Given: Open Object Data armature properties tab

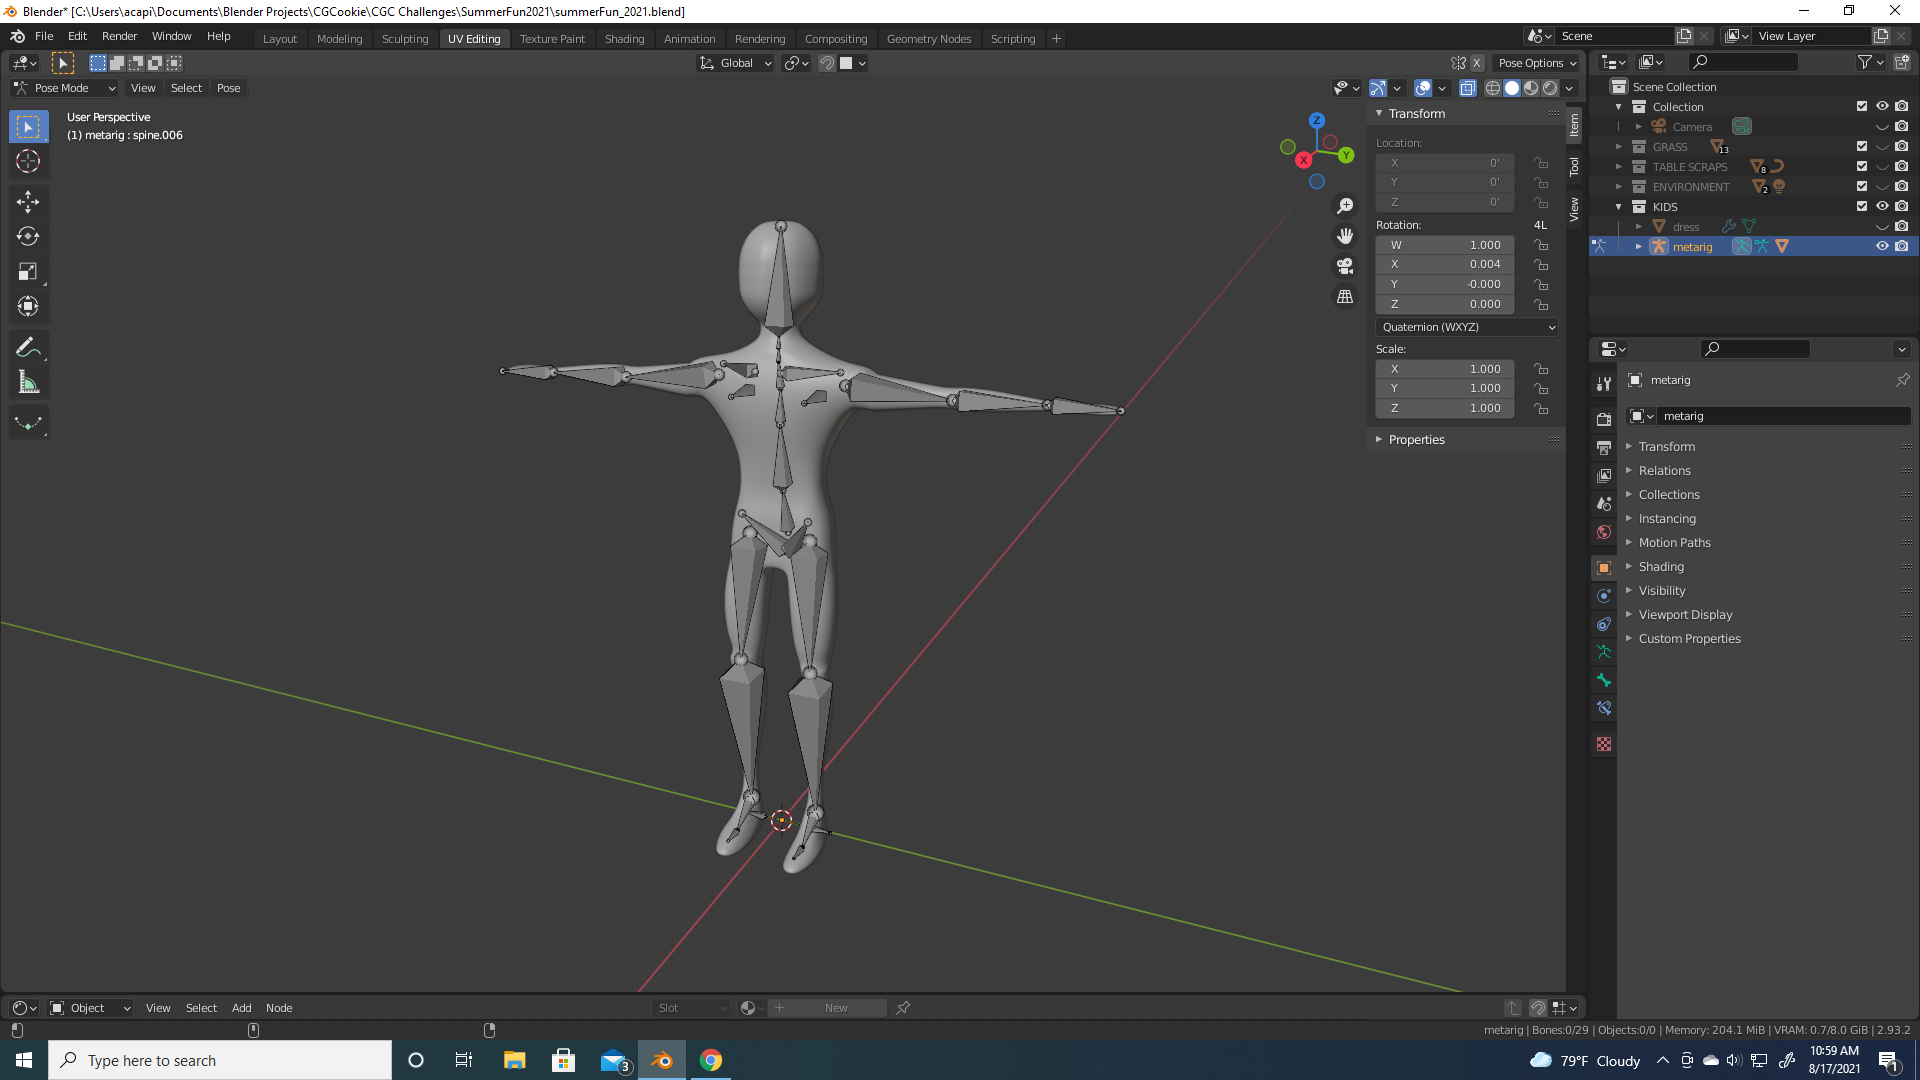Looking at the screenshot, I should [1604, 652].
